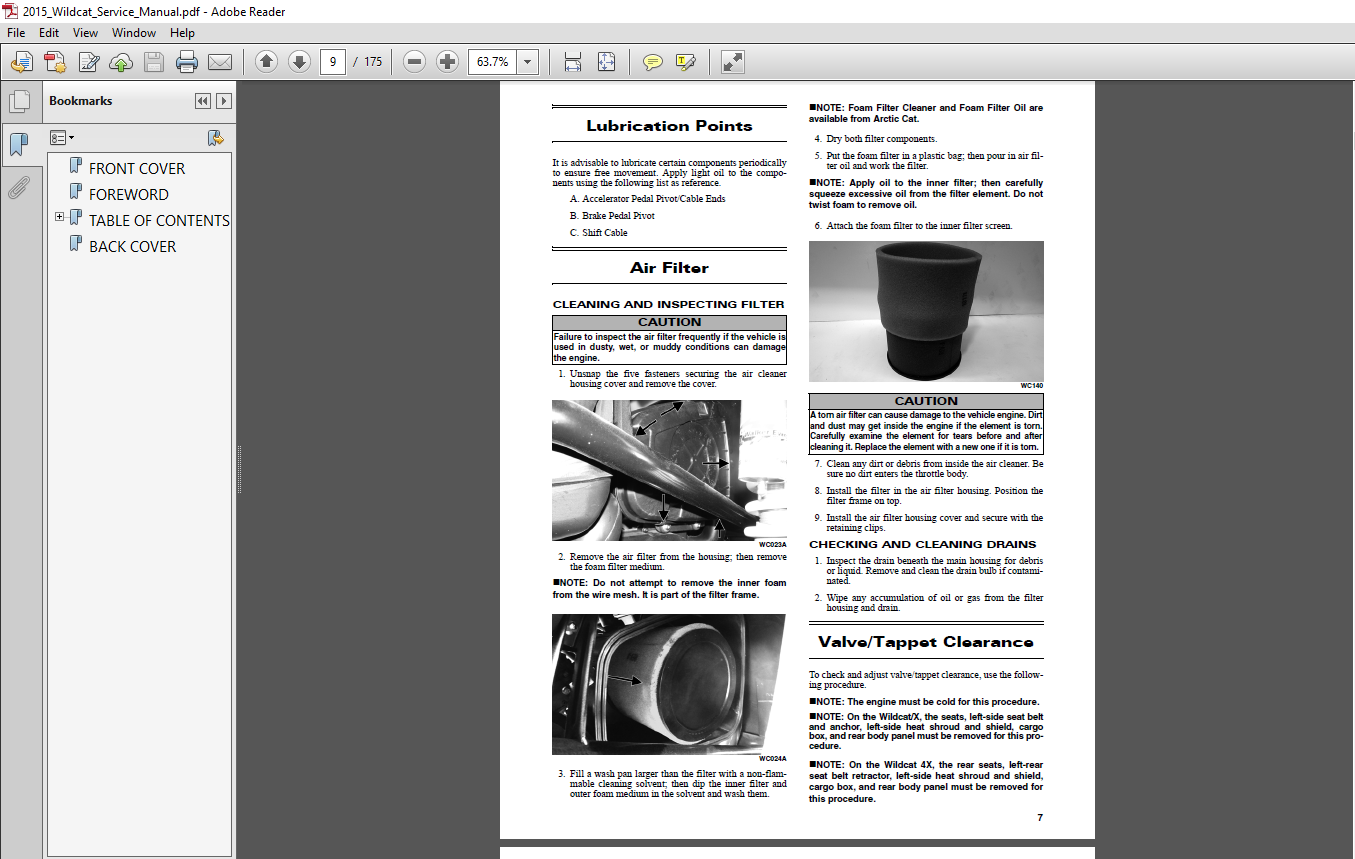Viewport: 1355px width, 859px height.
Task: Click the right-arrow button in the Bookmarks header
Action: coord(224,101)
